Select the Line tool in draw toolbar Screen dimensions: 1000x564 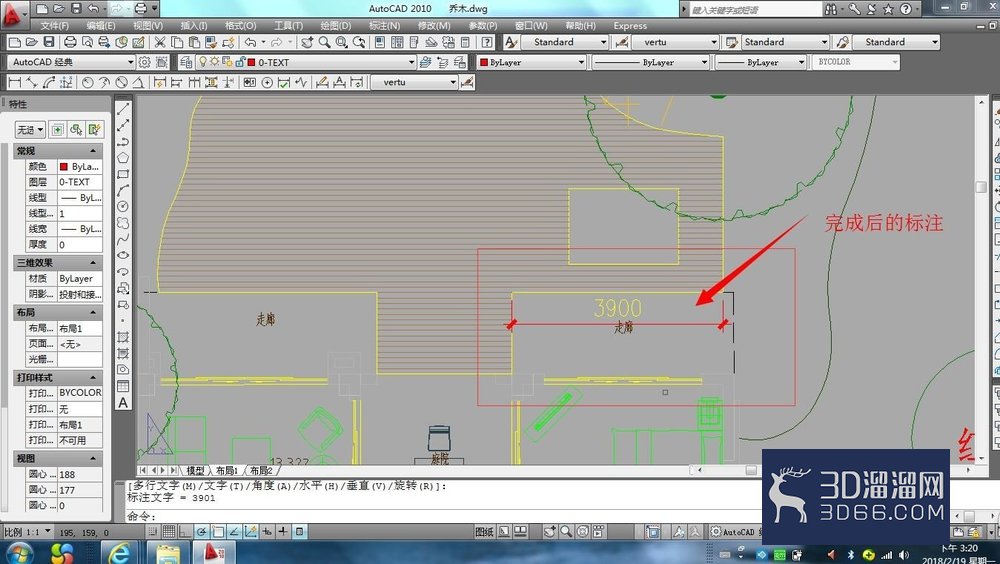click(123, 108)
